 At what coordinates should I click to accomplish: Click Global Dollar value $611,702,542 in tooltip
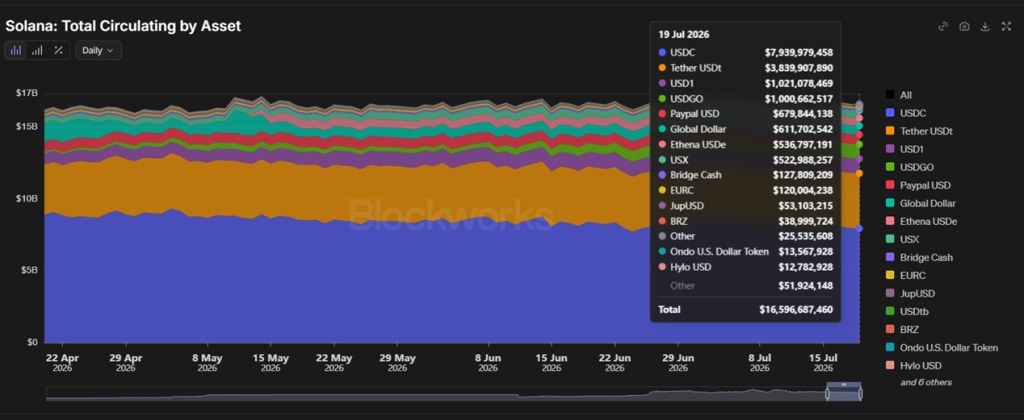(803, 129)
